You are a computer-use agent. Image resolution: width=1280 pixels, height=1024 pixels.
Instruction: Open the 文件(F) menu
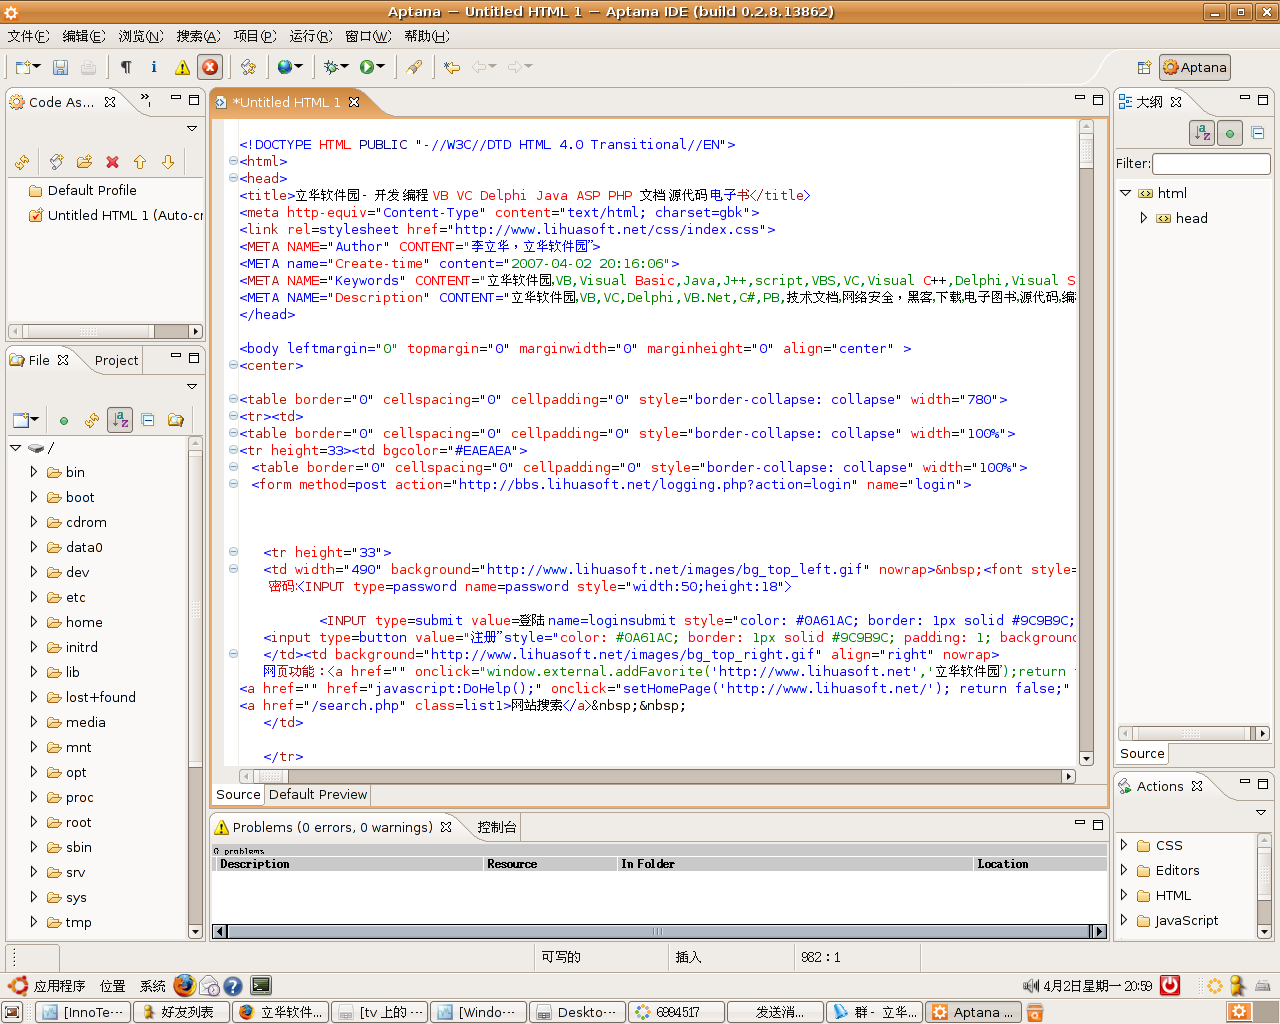(x=28, y=36)
